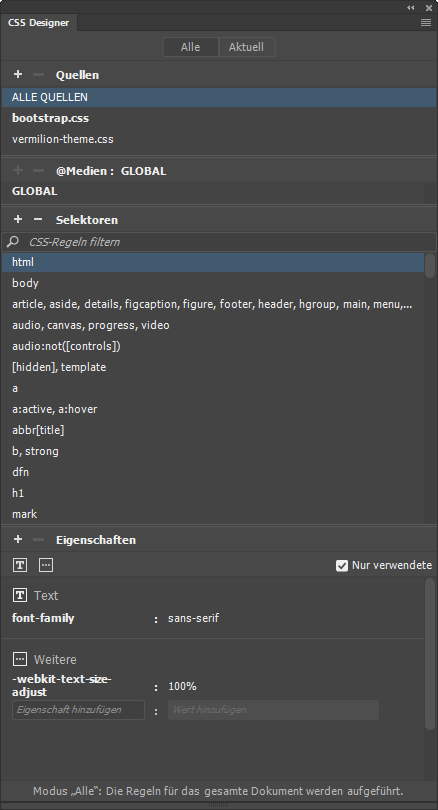Click the Eigenschaften section heading
The height and width of the screenshot is (810, 438).
pyautogui.click(x=96, y=540)
